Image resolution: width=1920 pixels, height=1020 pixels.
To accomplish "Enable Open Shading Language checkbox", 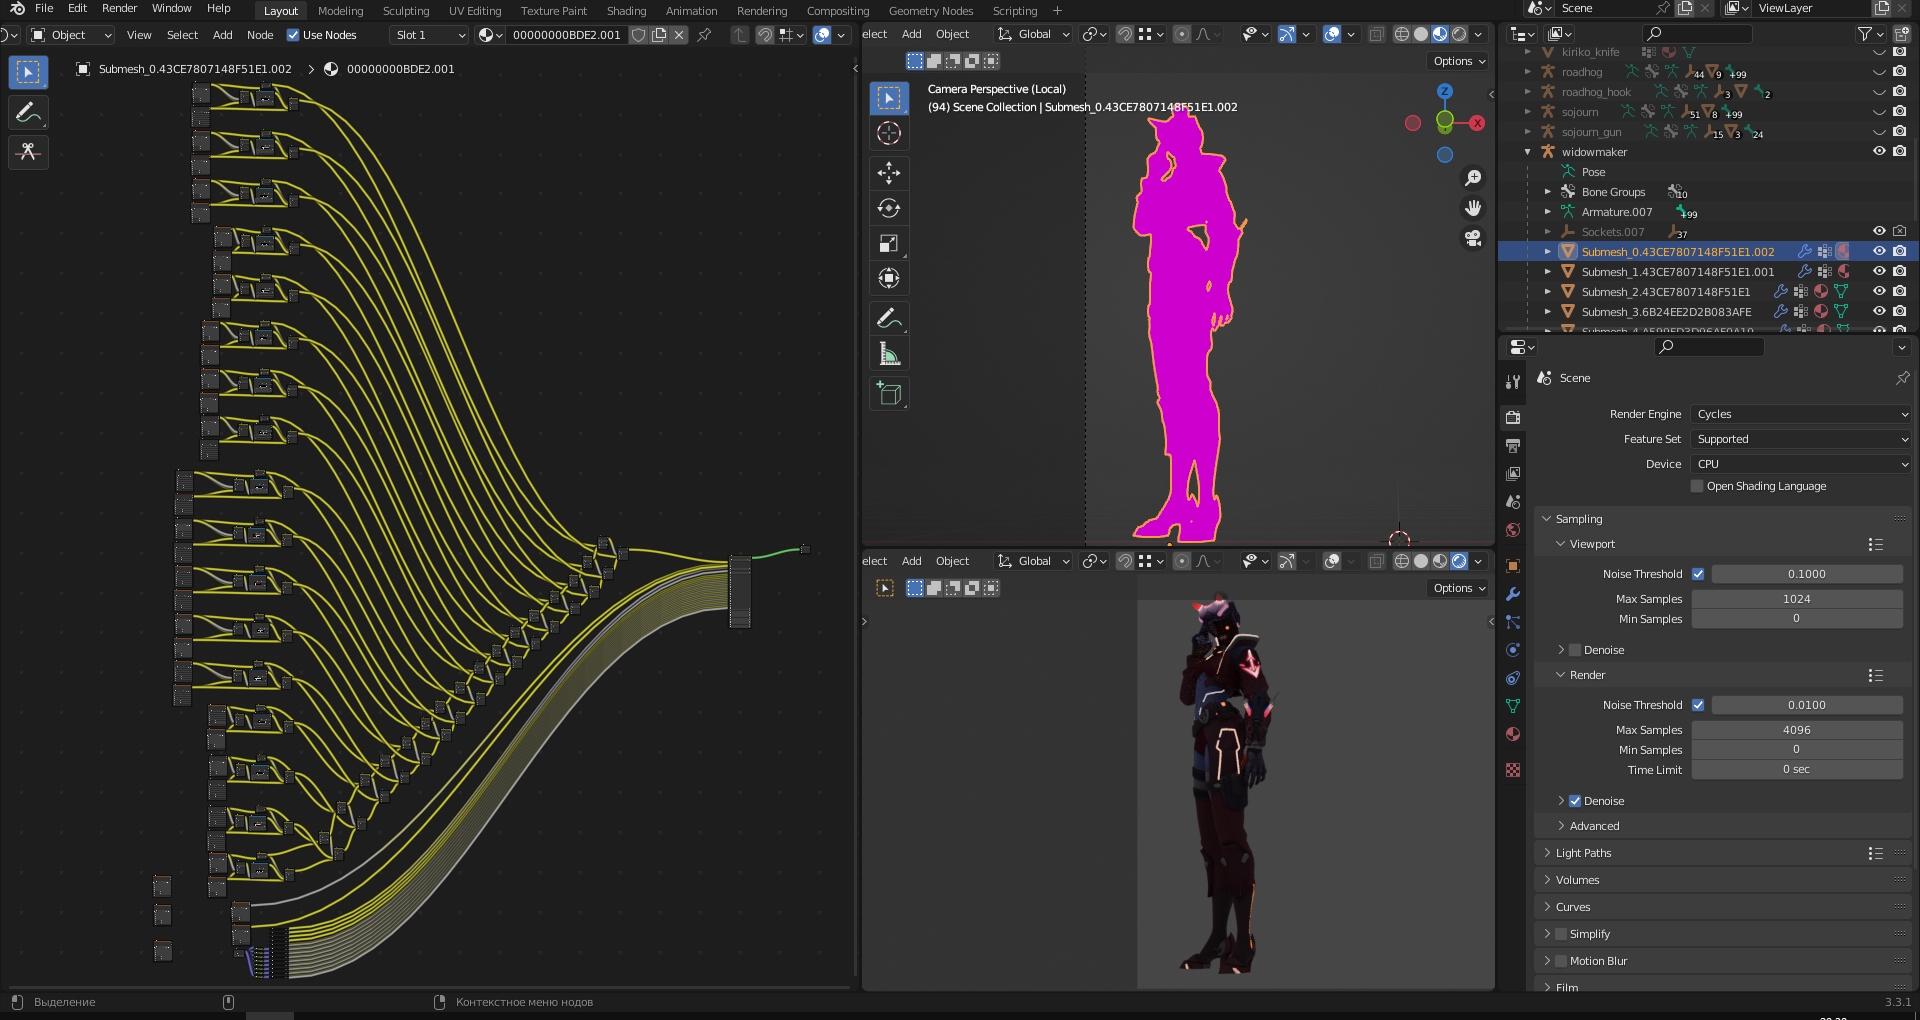I will [1697, 486].
